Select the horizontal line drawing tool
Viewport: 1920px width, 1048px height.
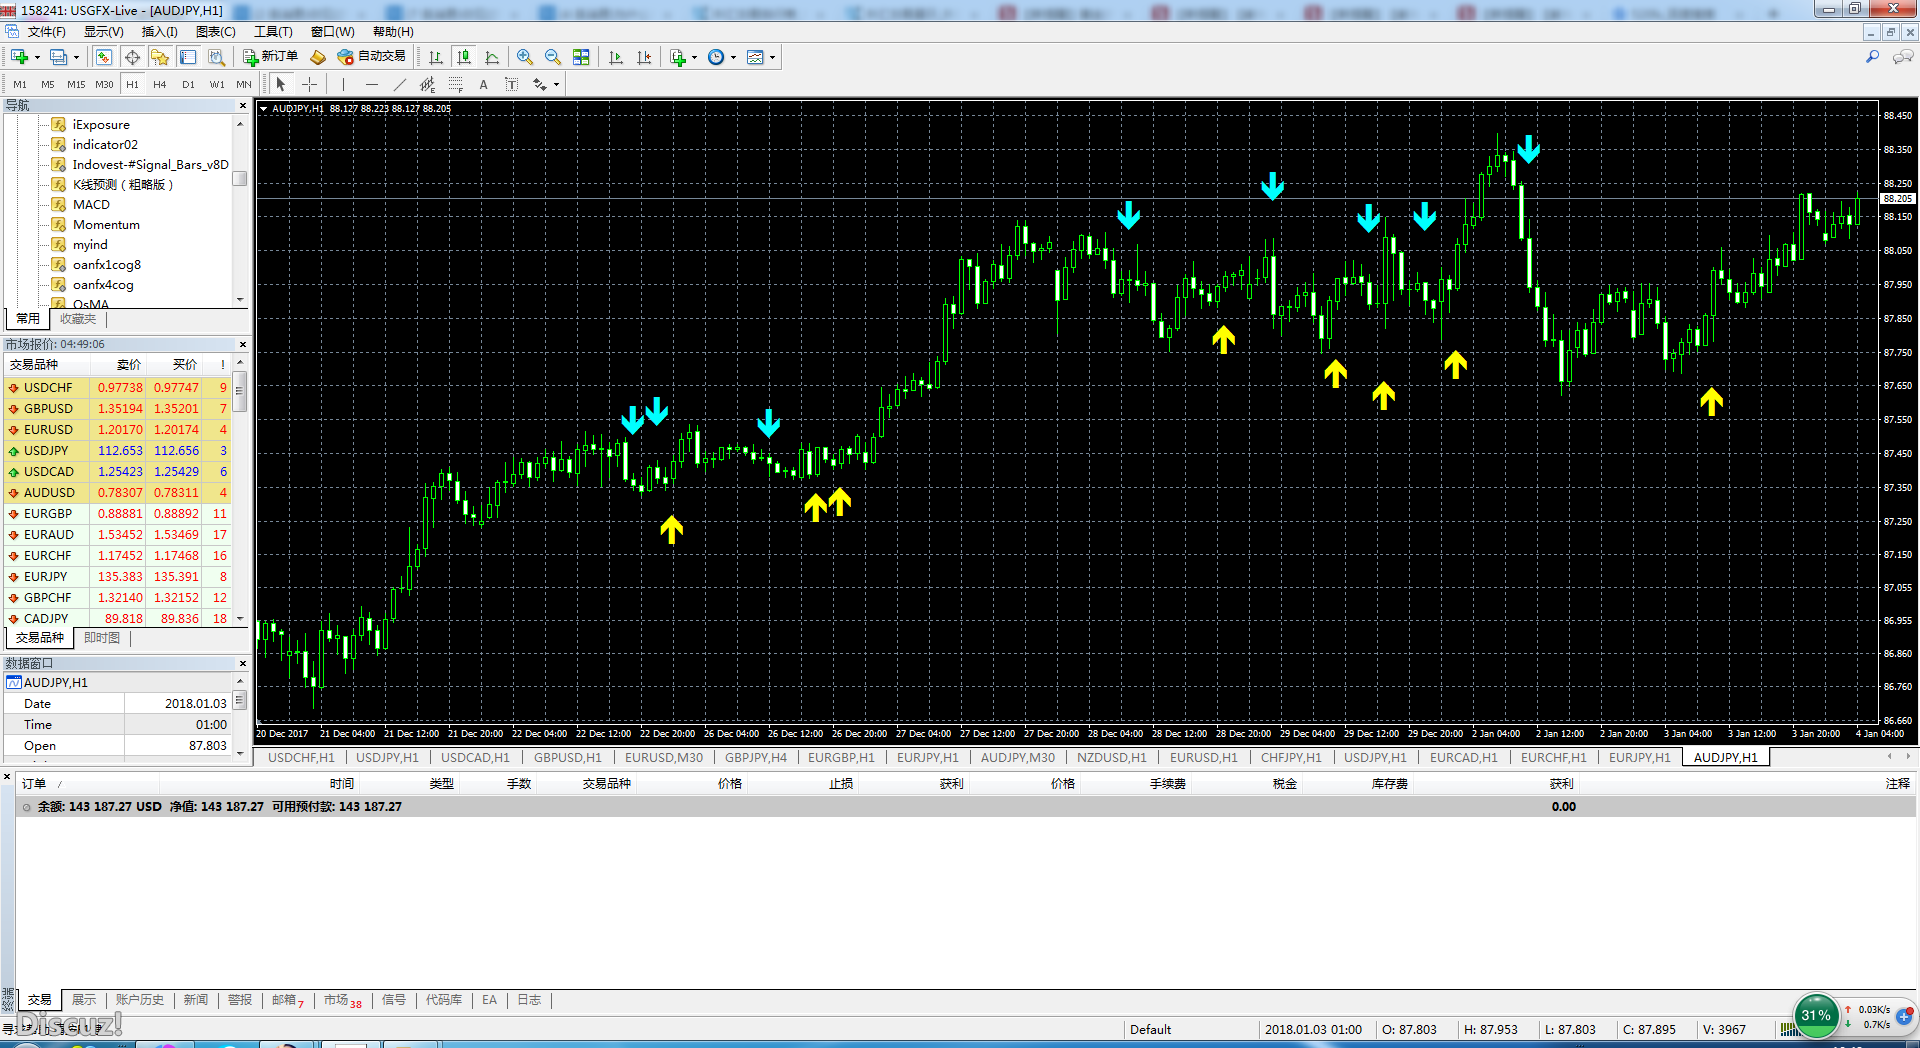coord(372,84)
